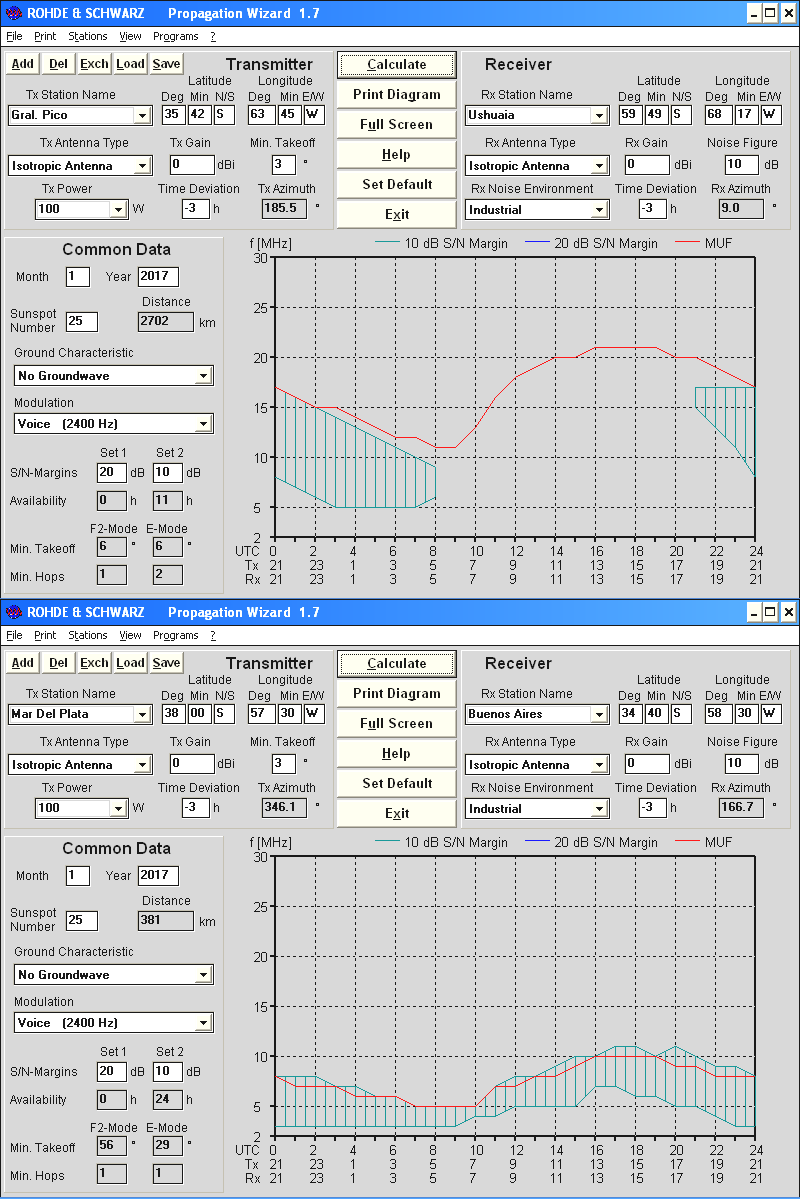
Task: Click Load button in bottom window
Action: pos(130,662)
